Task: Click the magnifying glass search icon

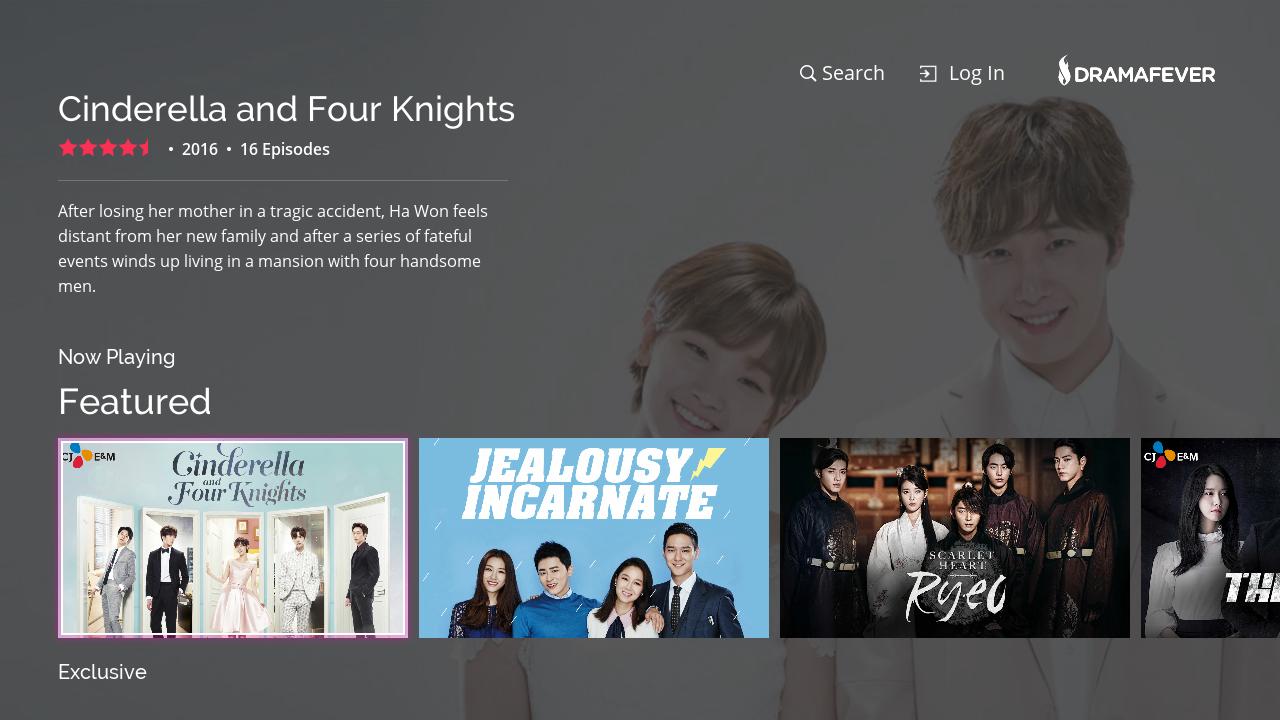Action: pyautogui.click(x=808, y=73)
